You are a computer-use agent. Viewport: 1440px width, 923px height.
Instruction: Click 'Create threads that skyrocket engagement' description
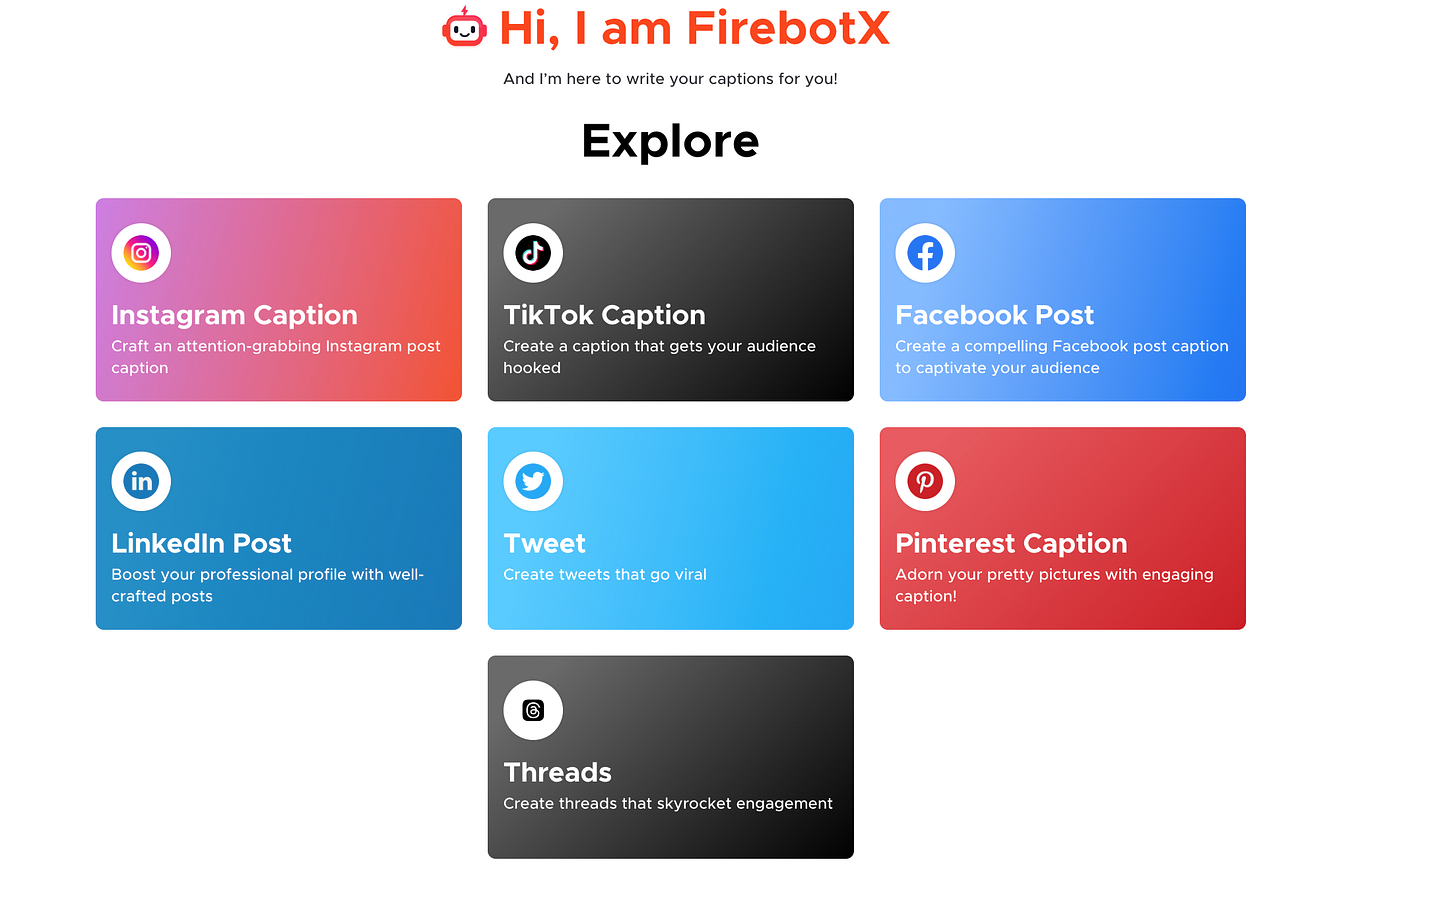[x=668, y=803]
